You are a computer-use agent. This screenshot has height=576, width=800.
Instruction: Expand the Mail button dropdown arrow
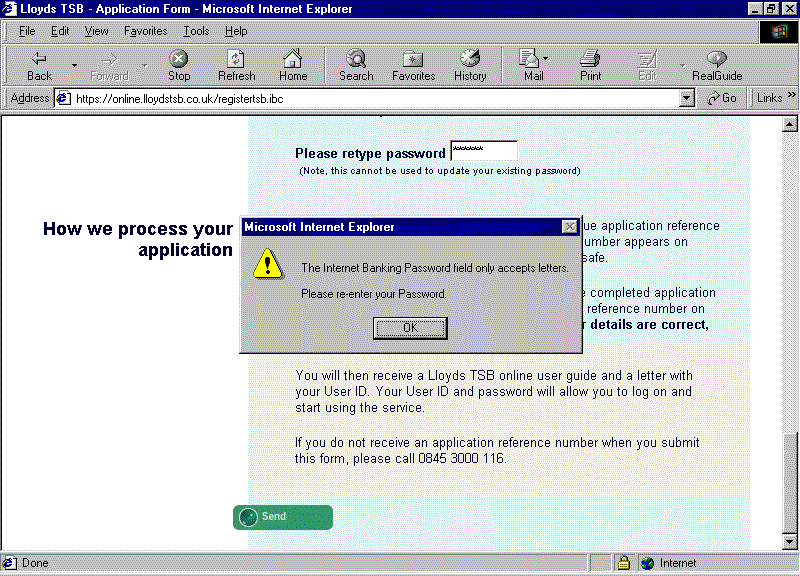pos(546,59)
